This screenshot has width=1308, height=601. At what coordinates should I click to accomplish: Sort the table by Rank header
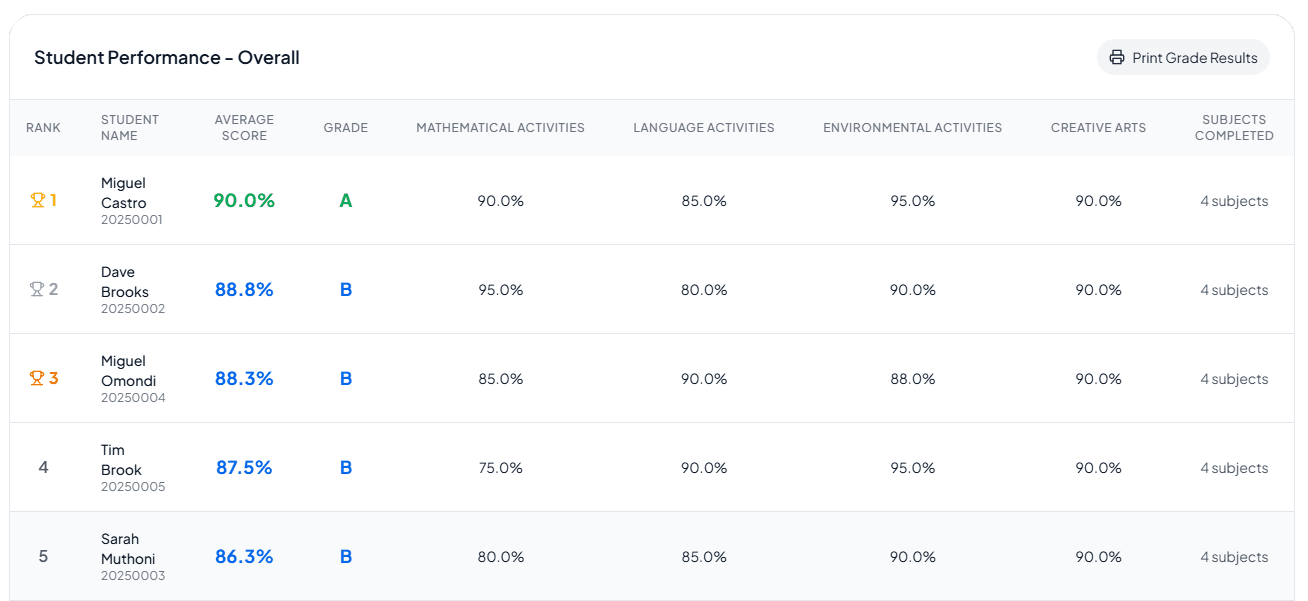[43, 127]
